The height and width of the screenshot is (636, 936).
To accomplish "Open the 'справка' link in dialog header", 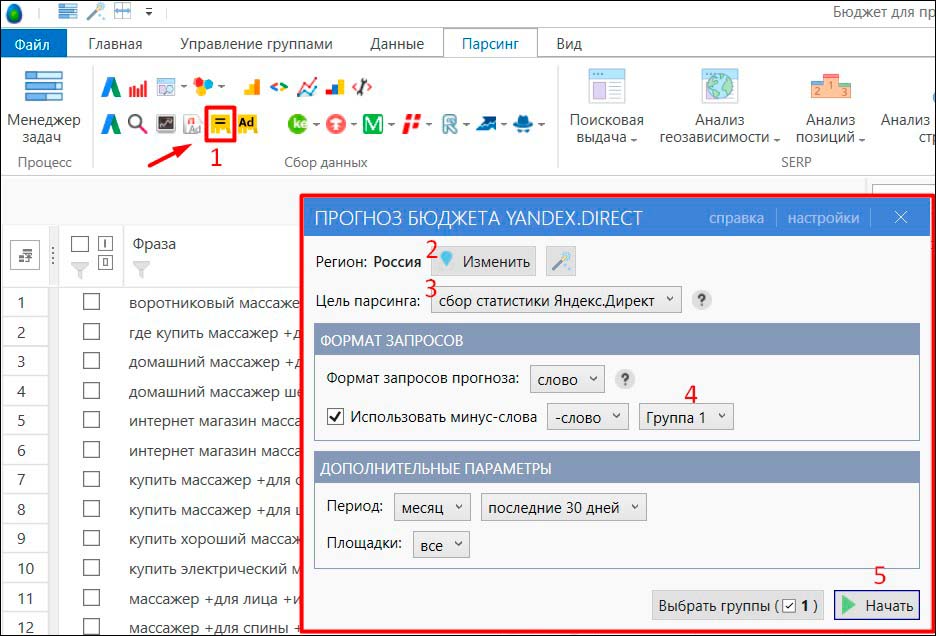I will tap(736, 218).
